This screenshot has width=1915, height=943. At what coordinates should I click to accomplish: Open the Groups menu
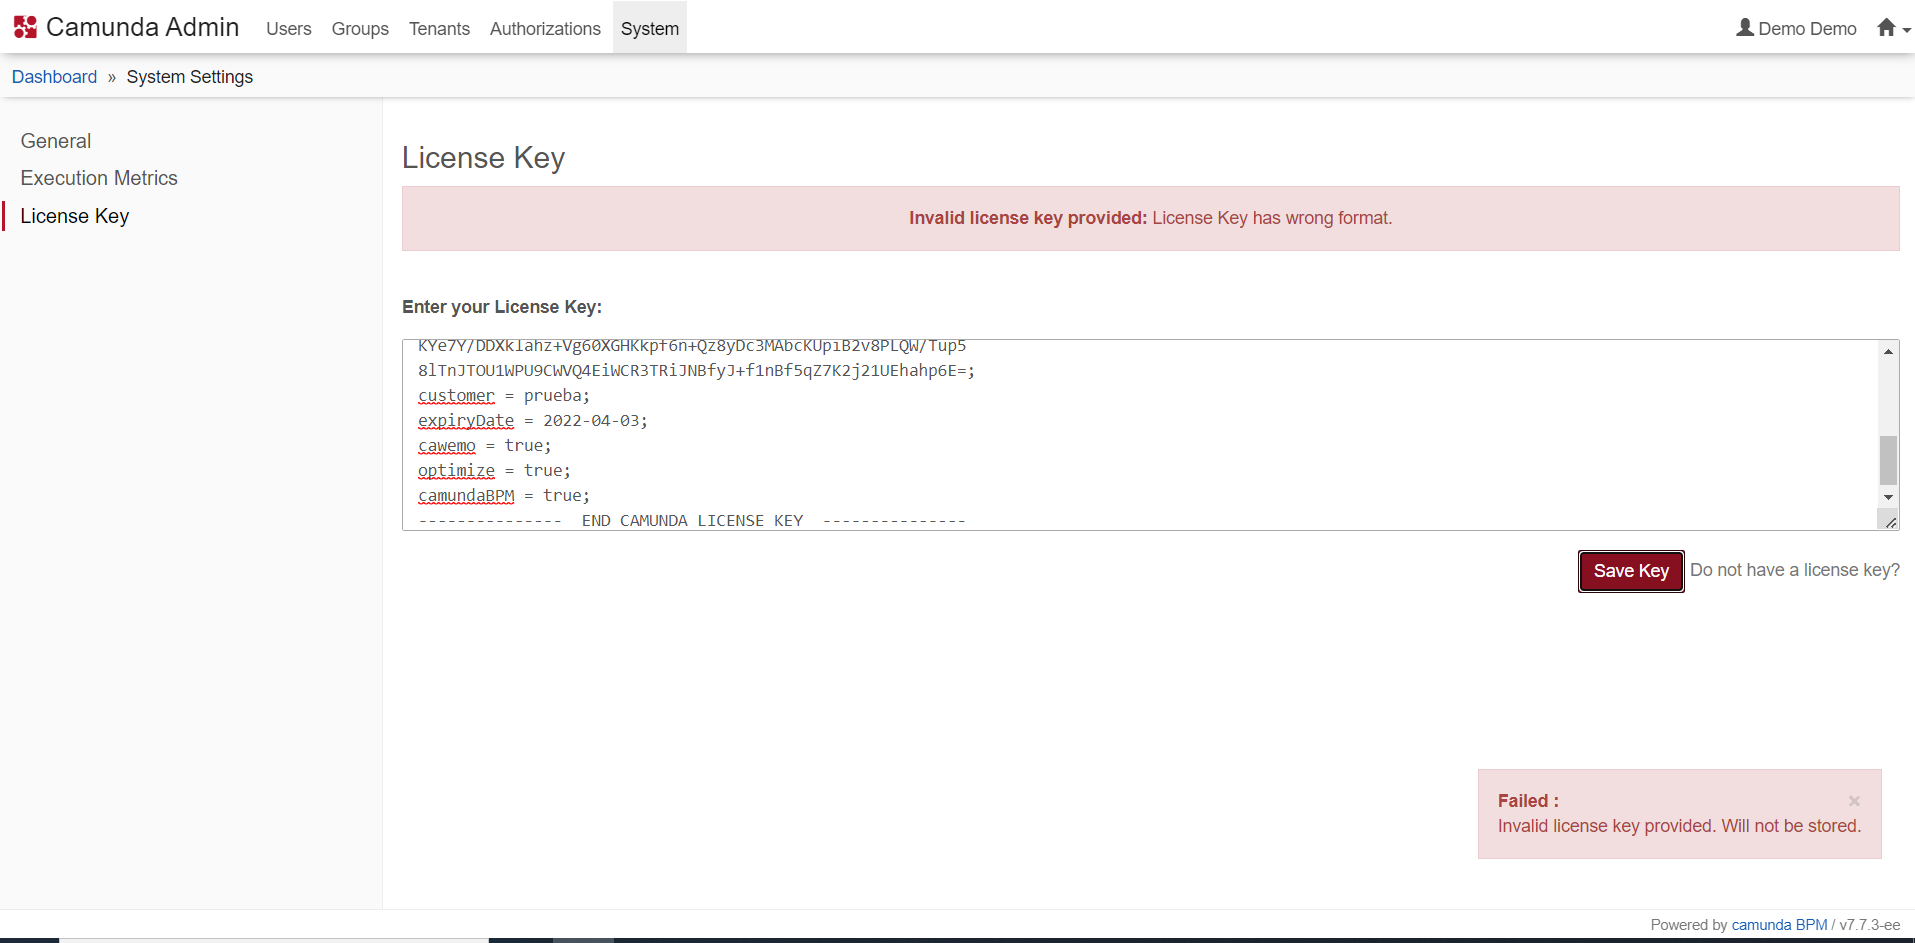tap(360, 29)
